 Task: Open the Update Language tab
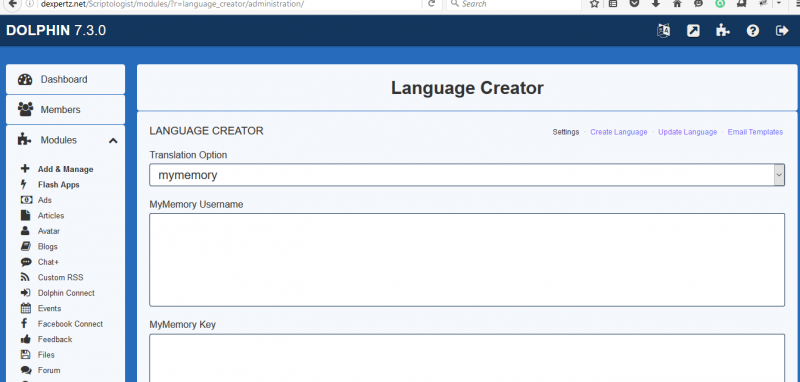tap(687, 132)
